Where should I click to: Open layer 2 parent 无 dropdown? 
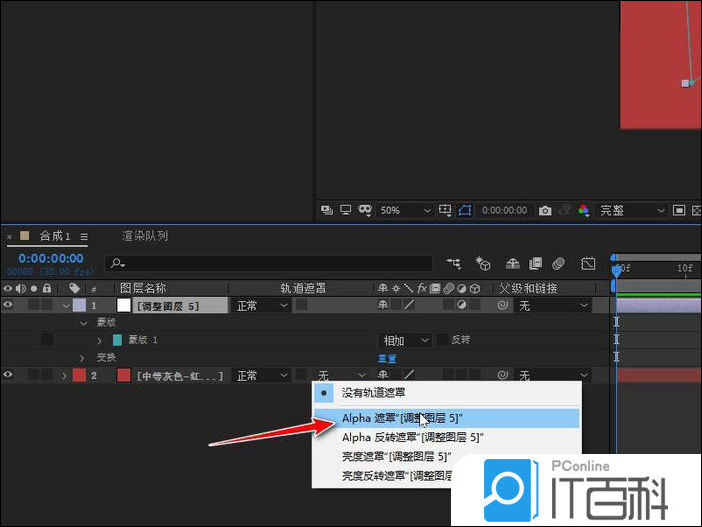[x=553, y=375]
